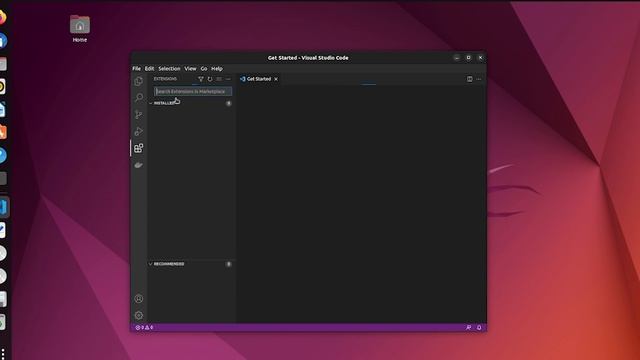640x360 pixels.
Task: Refresh the extensions list
Action: coord(210,79)
